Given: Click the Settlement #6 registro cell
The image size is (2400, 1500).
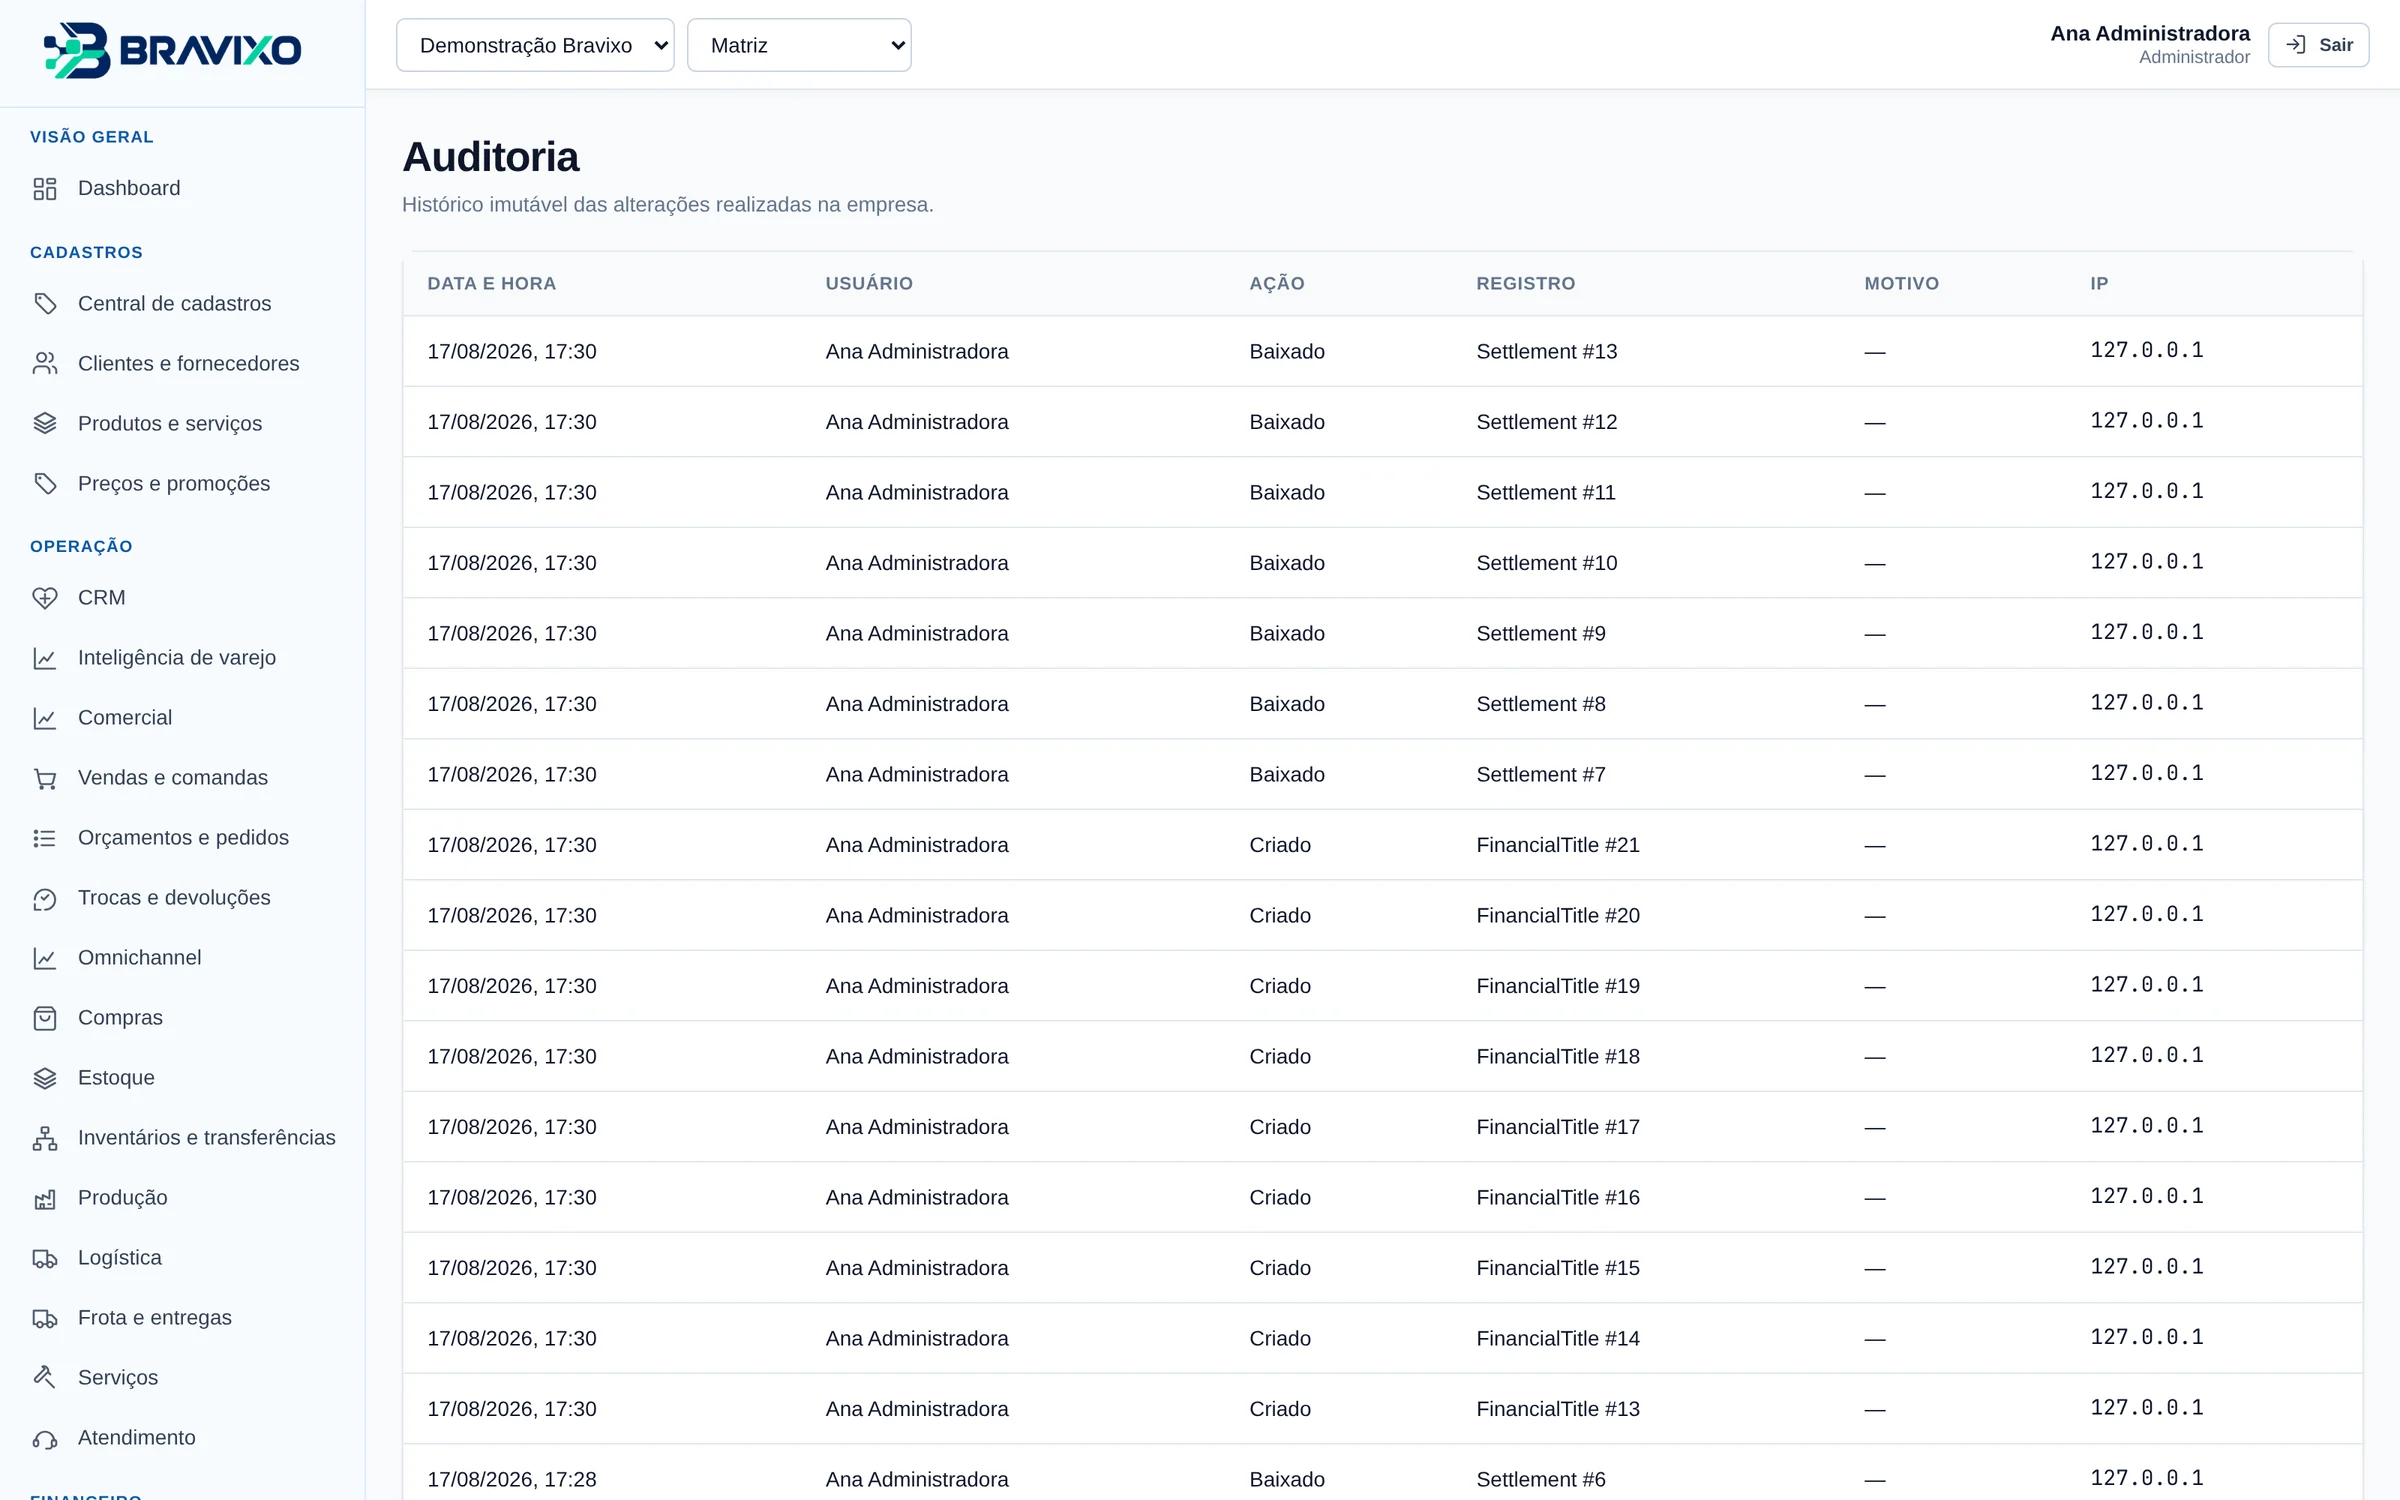Looking at the screenshot, I should [x=1541, y=1480].
